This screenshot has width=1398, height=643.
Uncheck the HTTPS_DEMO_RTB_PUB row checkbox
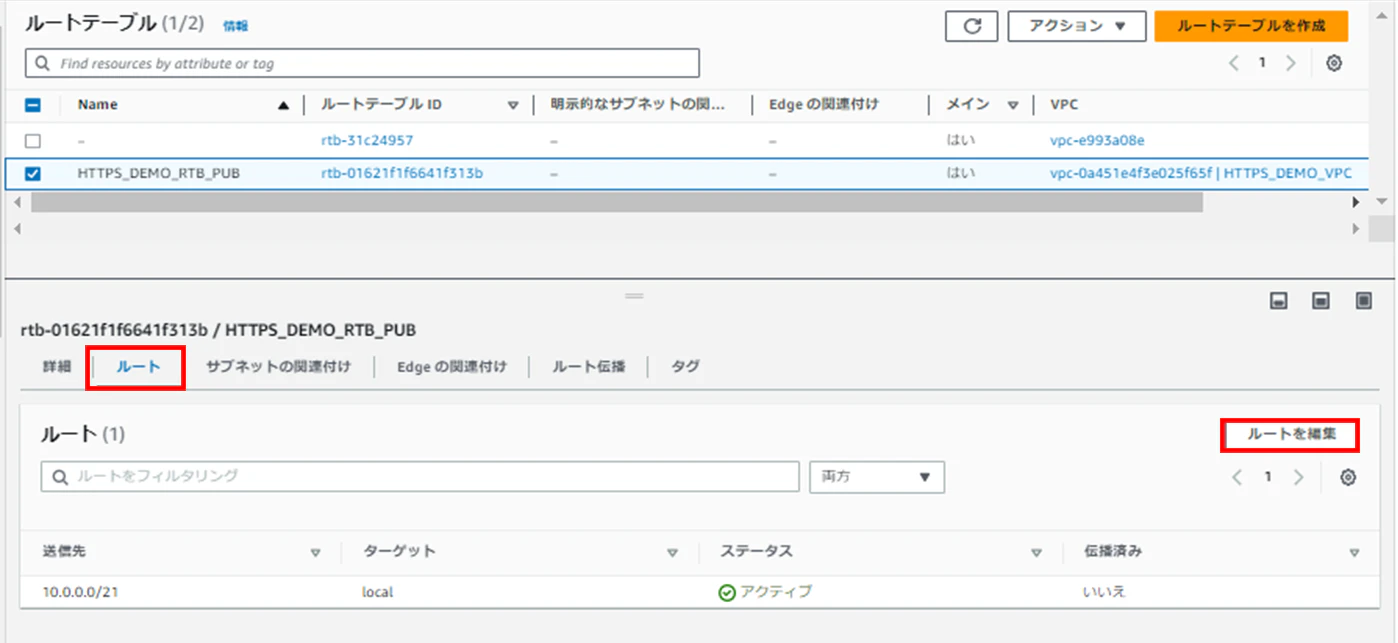coord(33,174)
